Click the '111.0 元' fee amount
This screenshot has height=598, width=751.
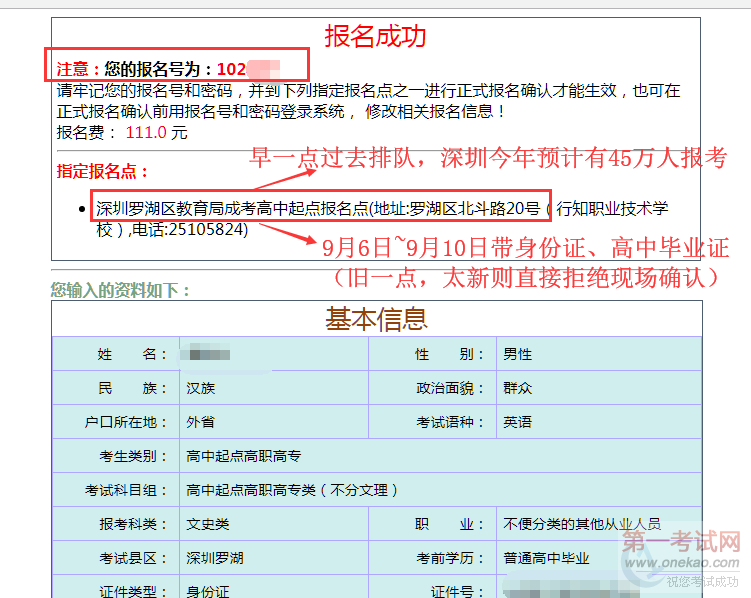pos(156,132)
